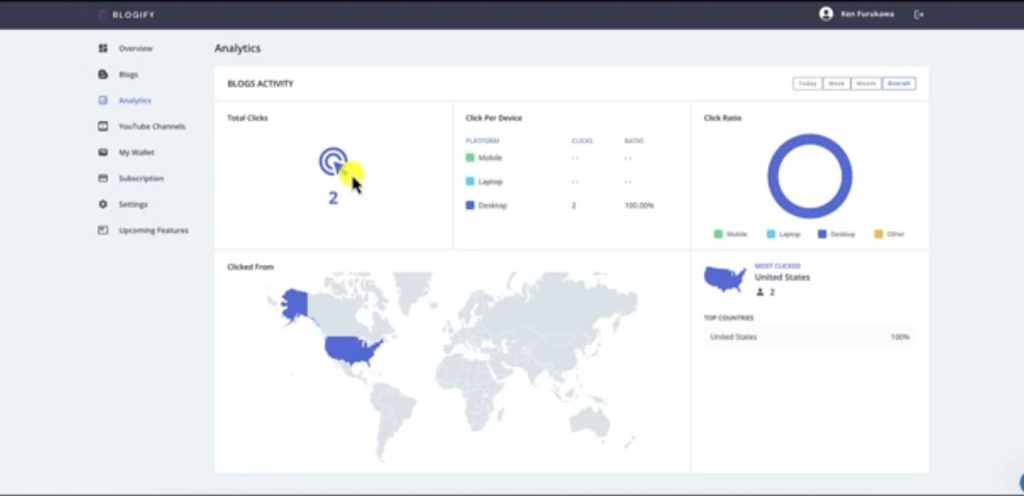Switch activity filter to Today
Viewport: 1024px width, 496px height.
click(x=807, y=84)
